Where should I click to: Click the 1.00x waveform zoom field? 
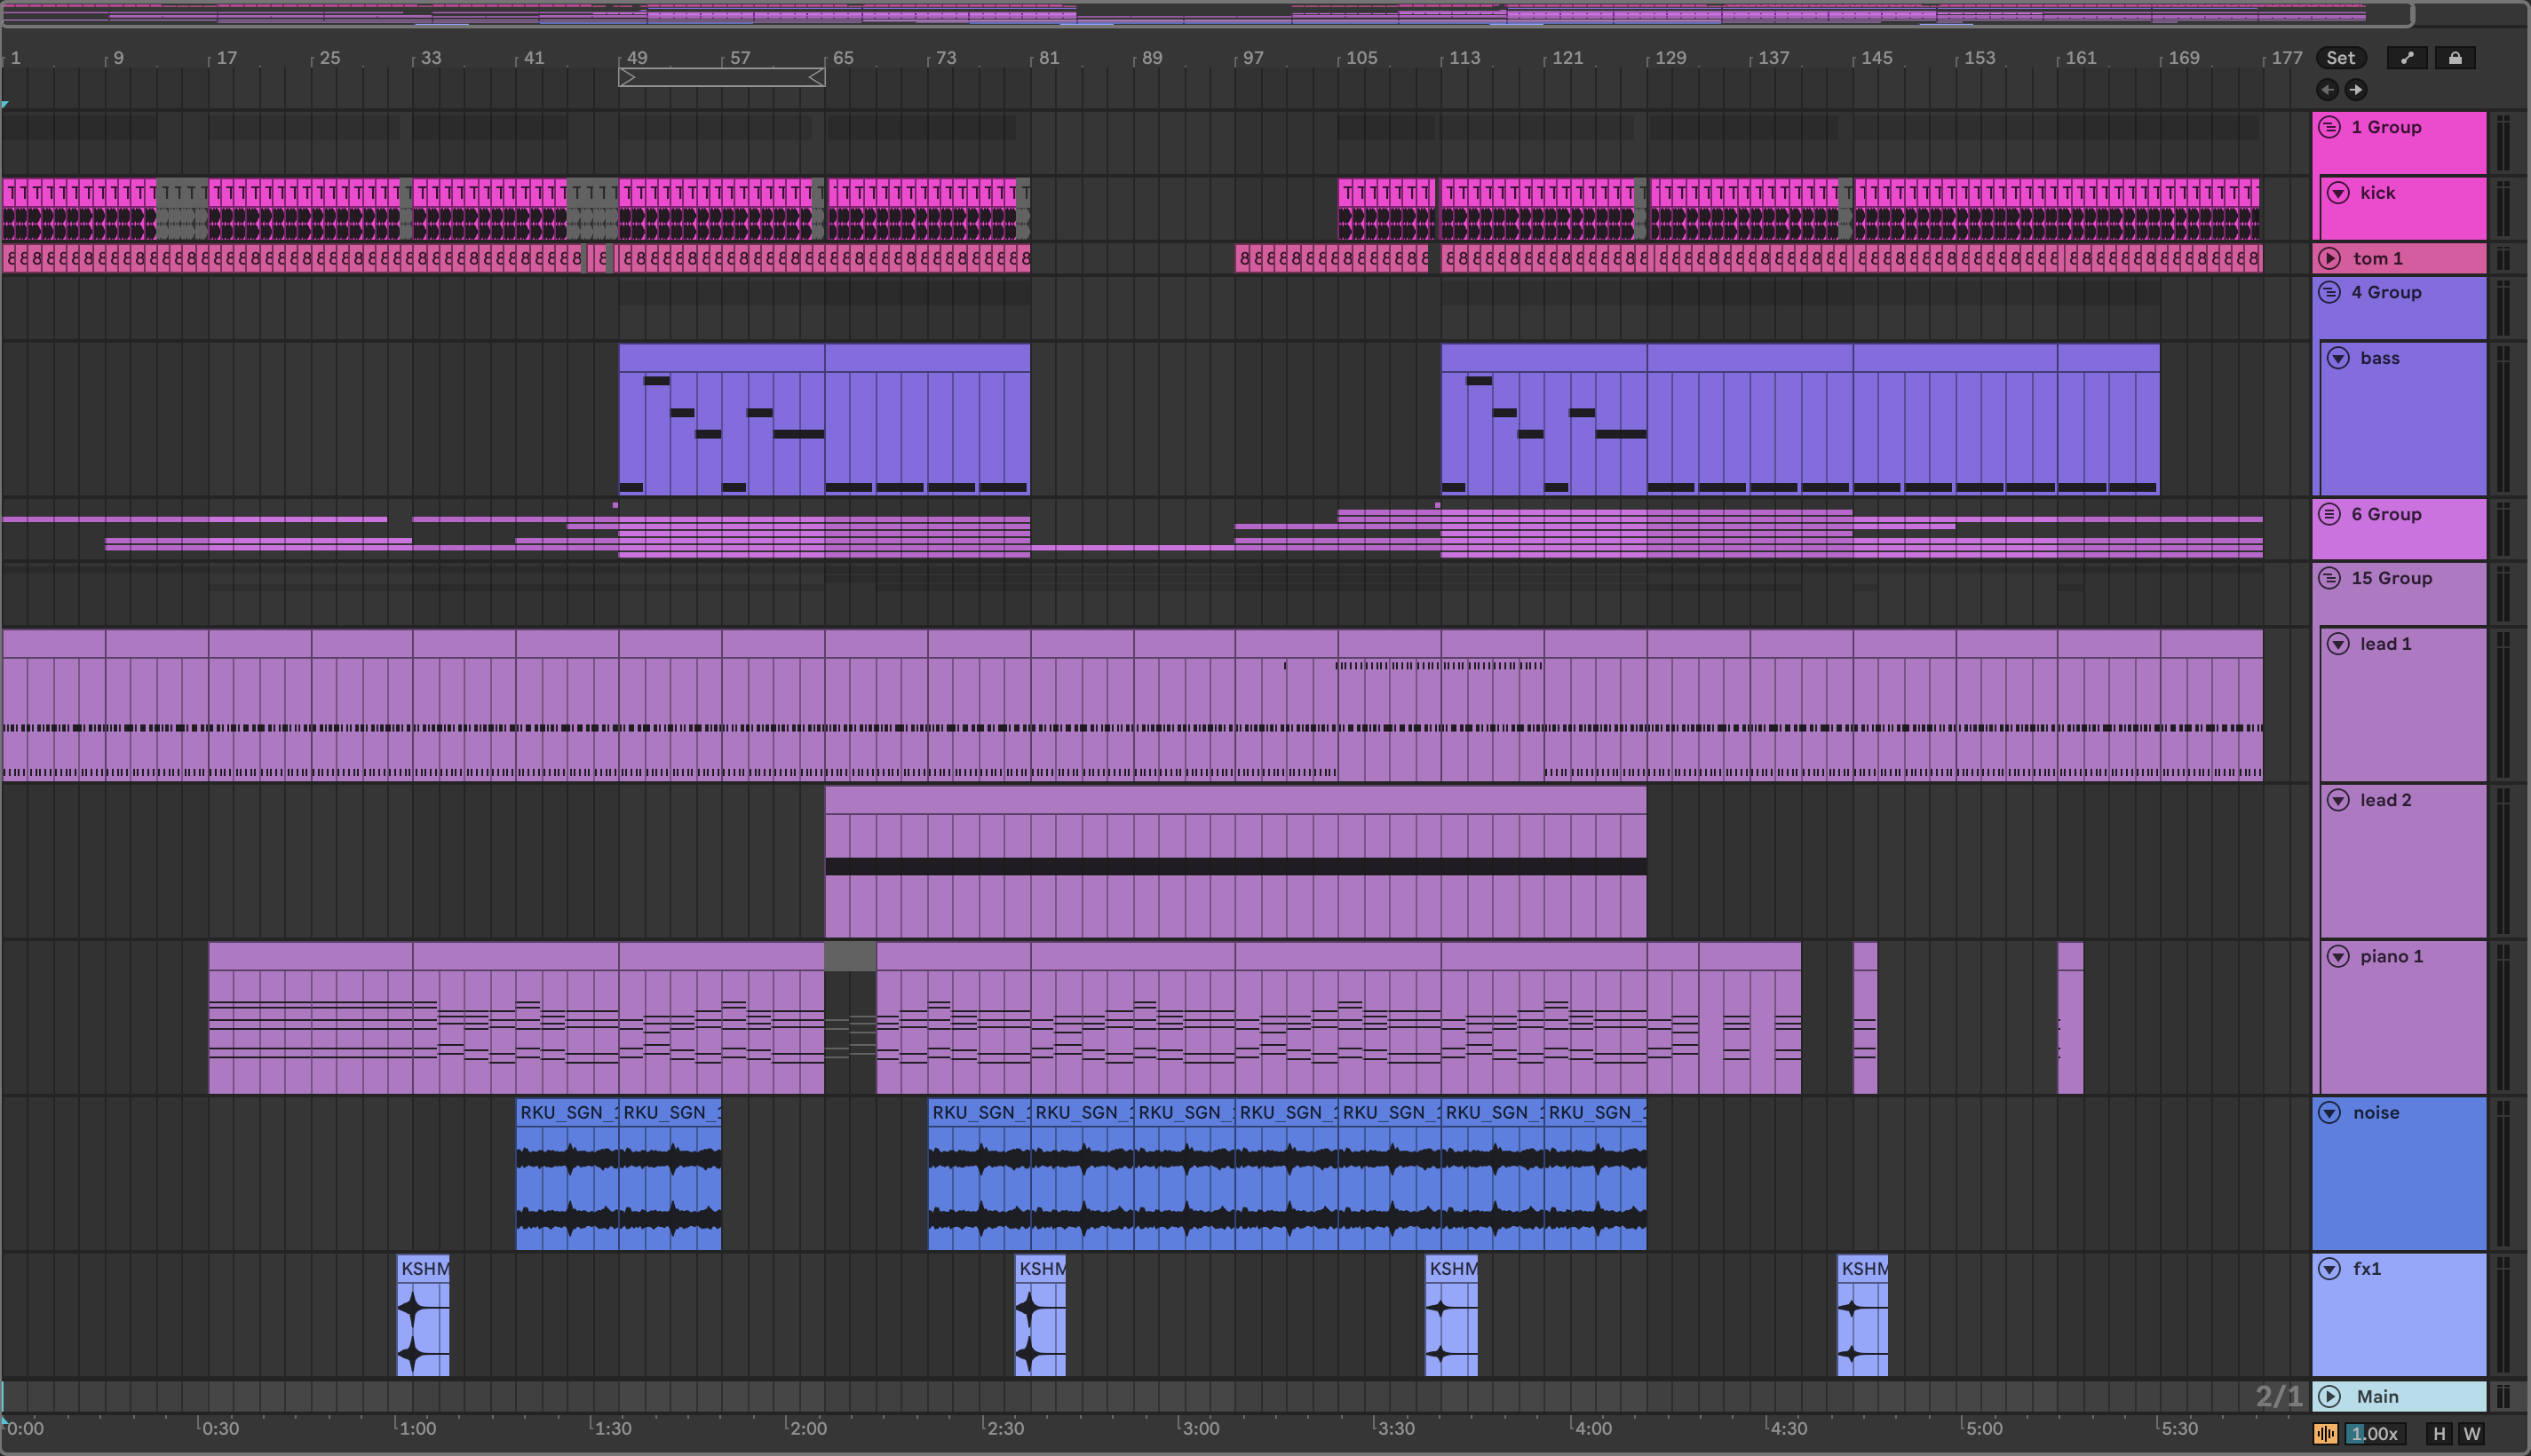(x=2374, y=1434)
